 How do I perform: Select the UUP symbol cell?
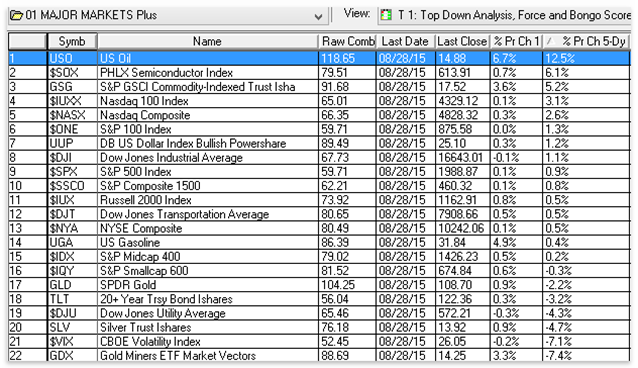(72, 143)
